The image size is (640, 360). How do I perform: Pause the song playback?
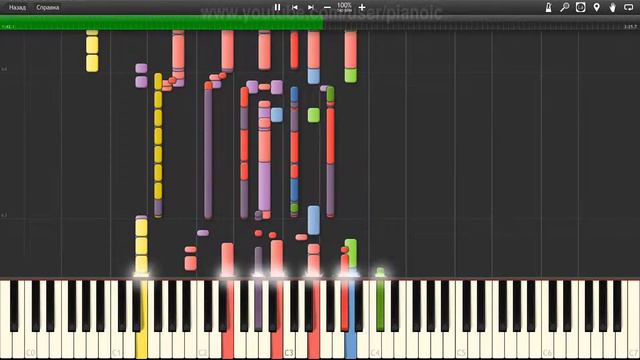(278, 7)
